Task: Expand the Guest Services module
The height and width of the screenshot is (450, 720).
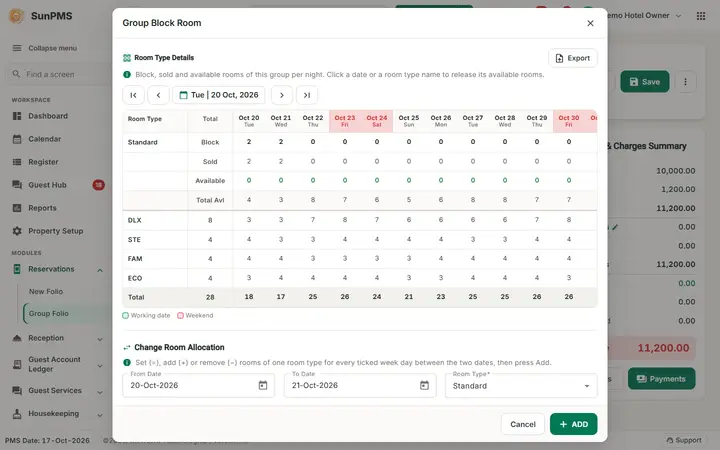Action: point(100,392)
